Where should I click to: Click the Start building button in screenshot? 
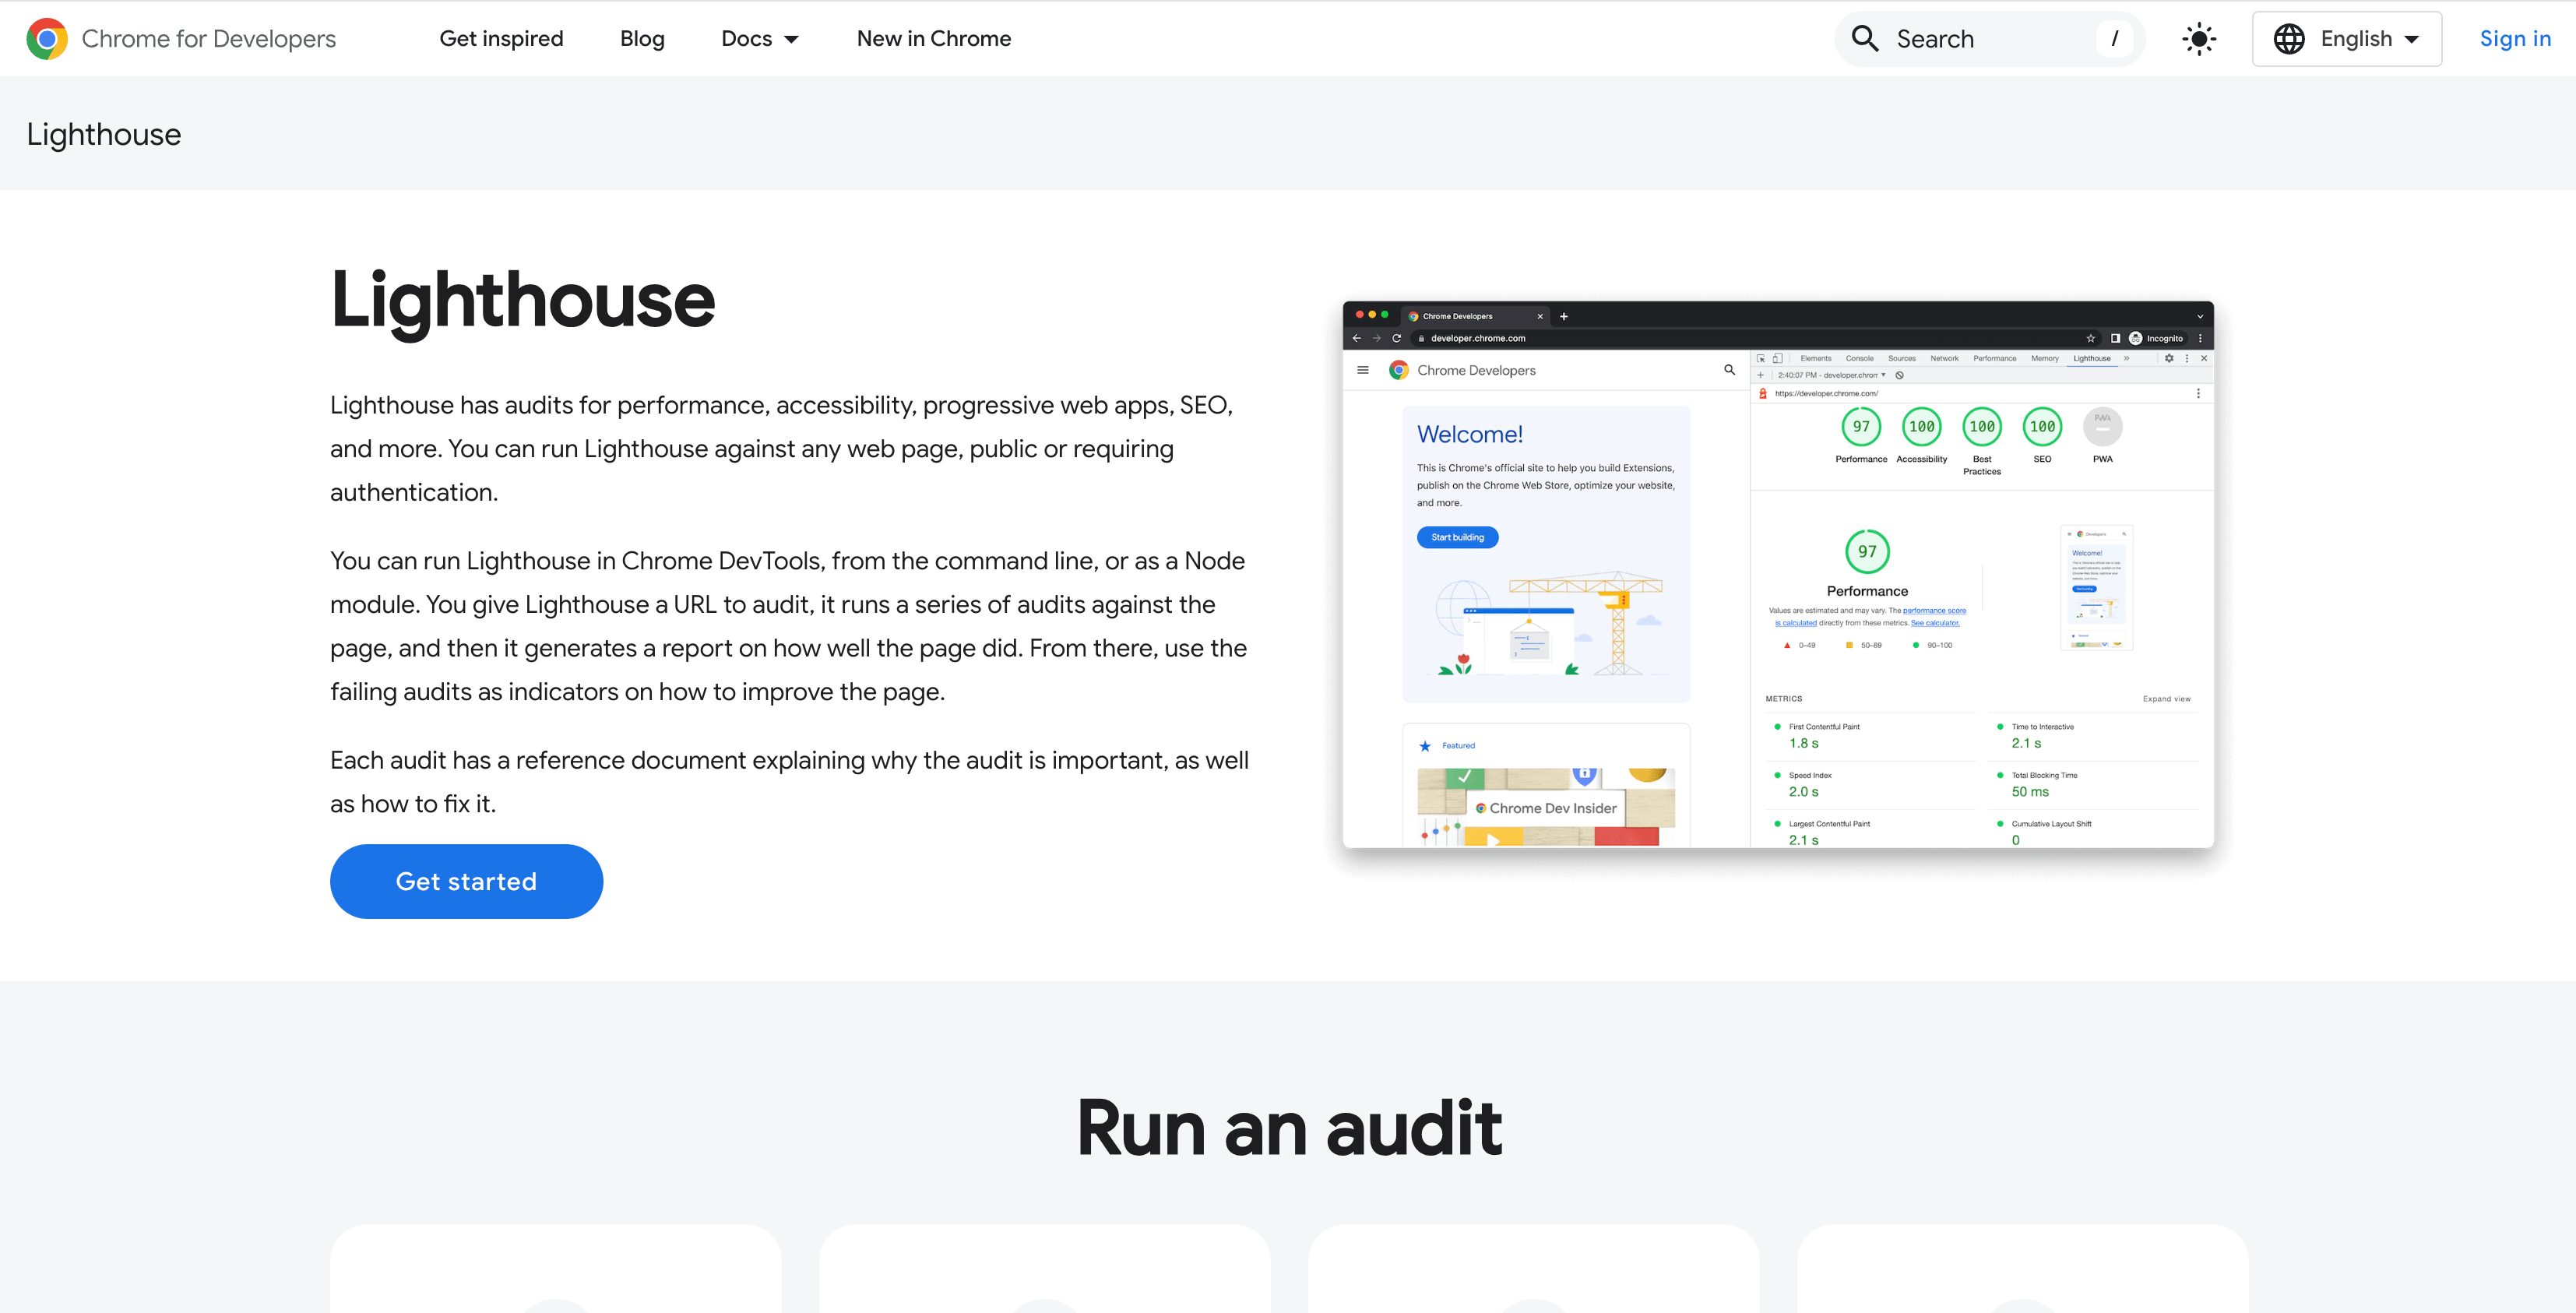click(1457, 537)
